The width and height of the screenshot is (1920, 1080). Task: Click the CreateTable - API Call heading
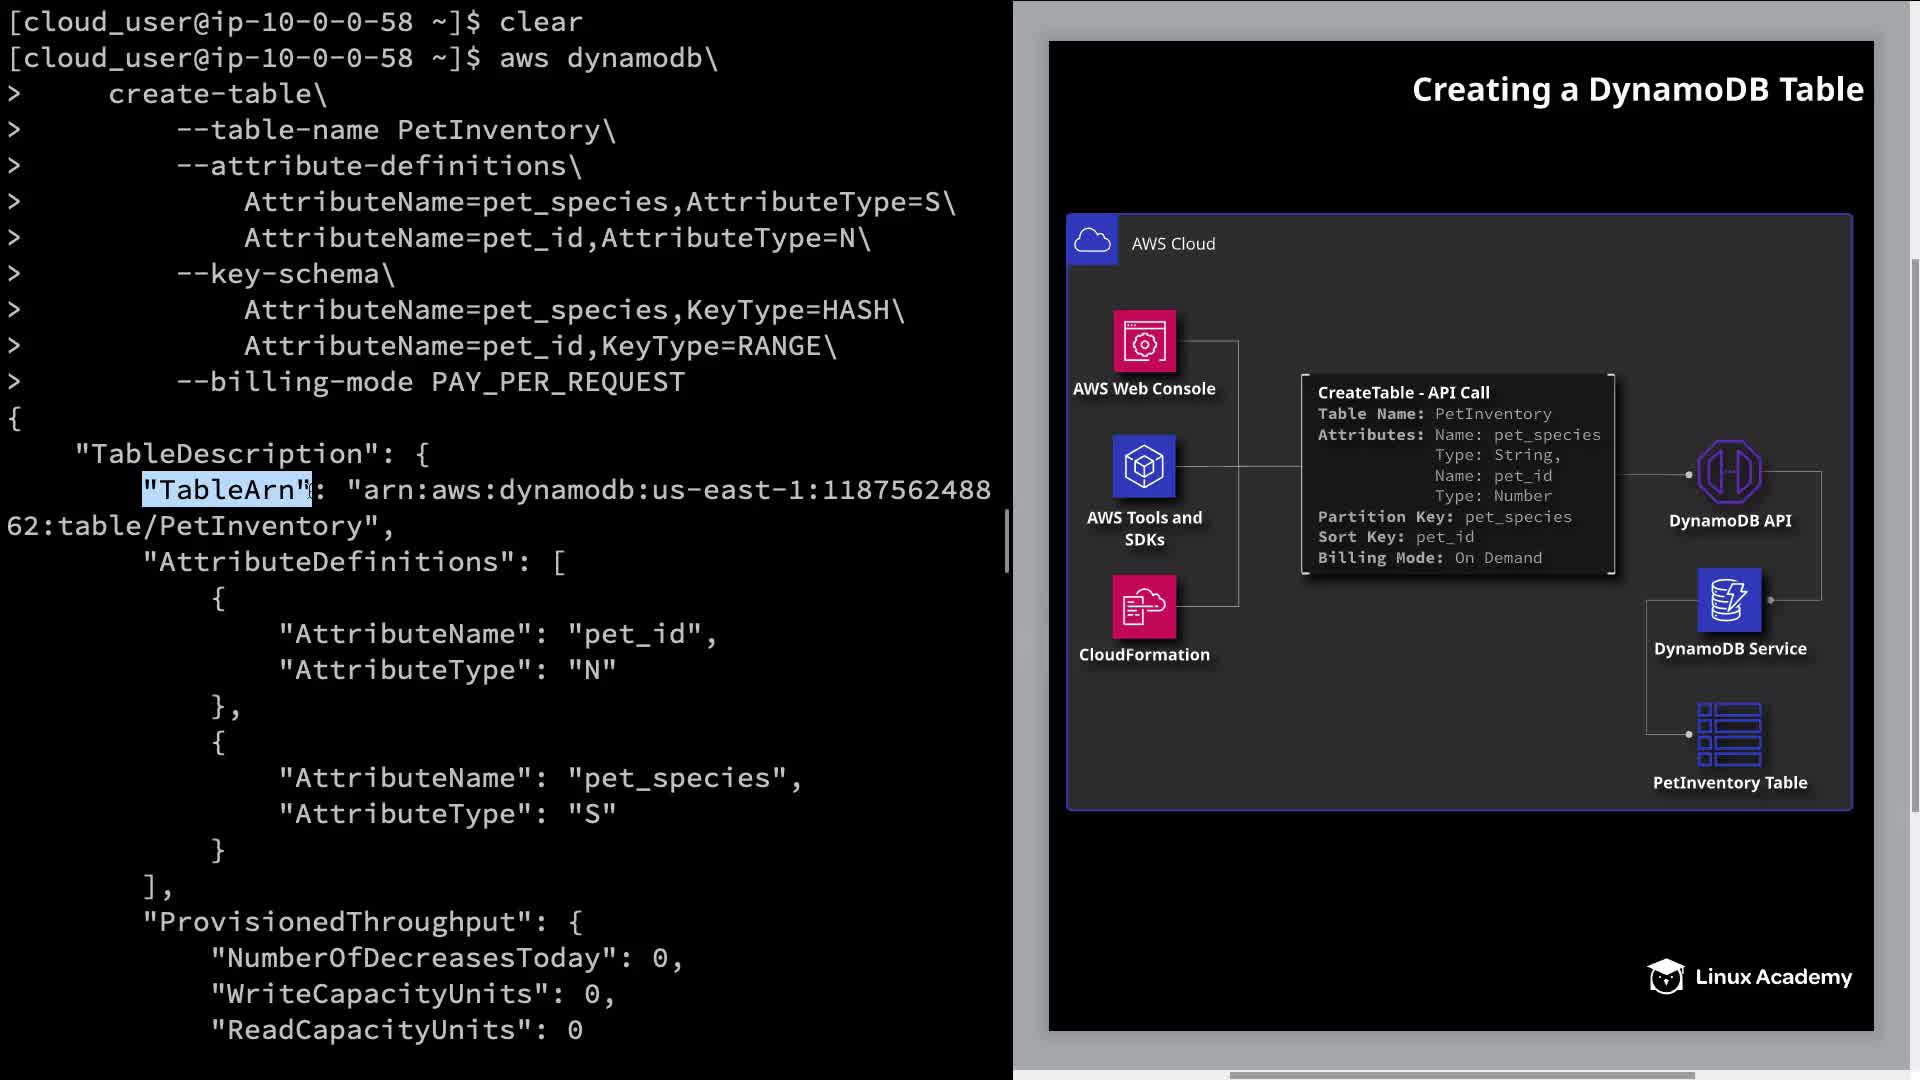tap(1403, 393)
